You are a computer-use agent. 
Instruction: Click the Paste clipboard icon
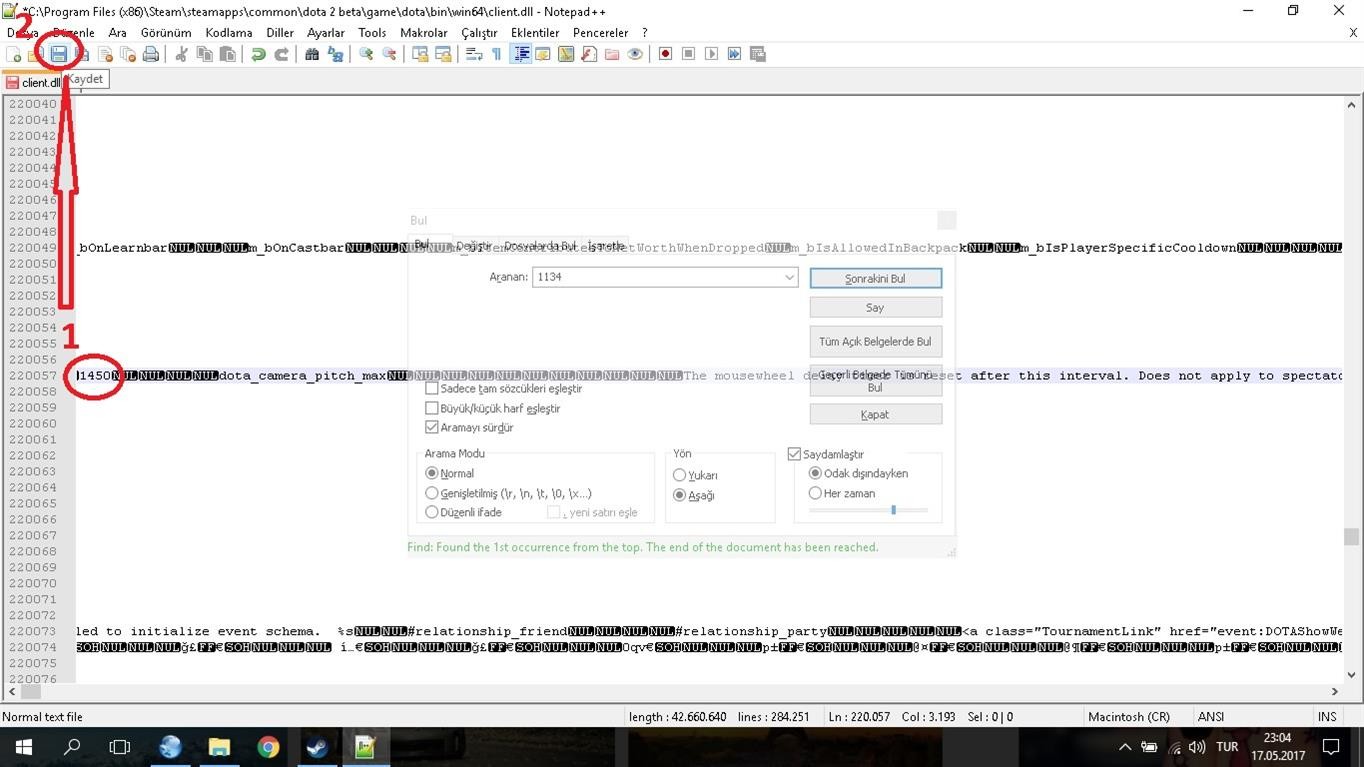tap(228, 54)
